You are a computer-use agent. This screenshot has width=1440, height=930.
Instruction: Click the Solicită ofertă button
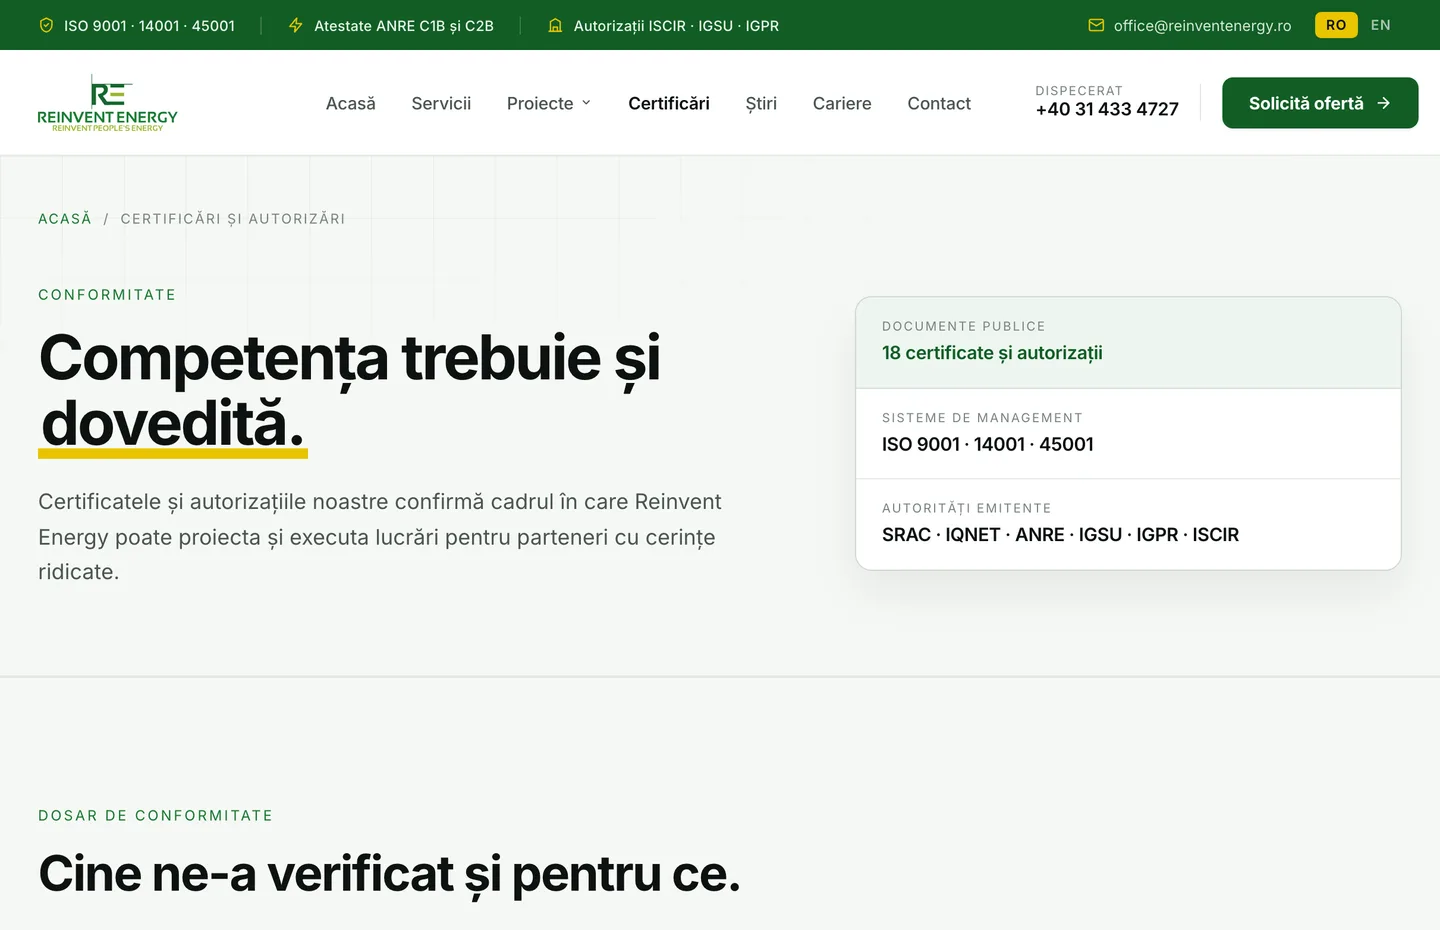click(x=1320, y=103)
